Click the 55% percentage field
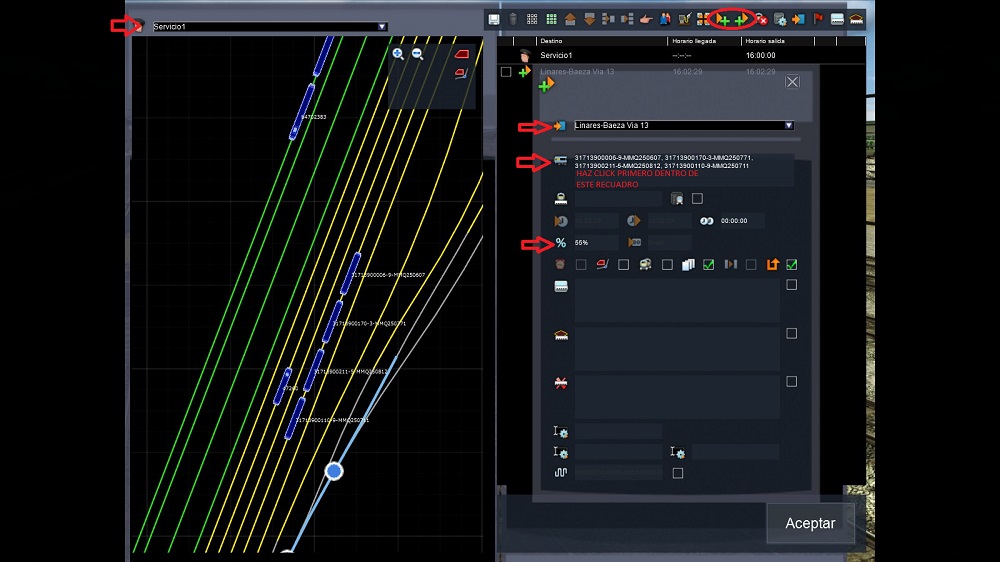This screenshot has width=1000, height=562. click(x=596, y=242)
